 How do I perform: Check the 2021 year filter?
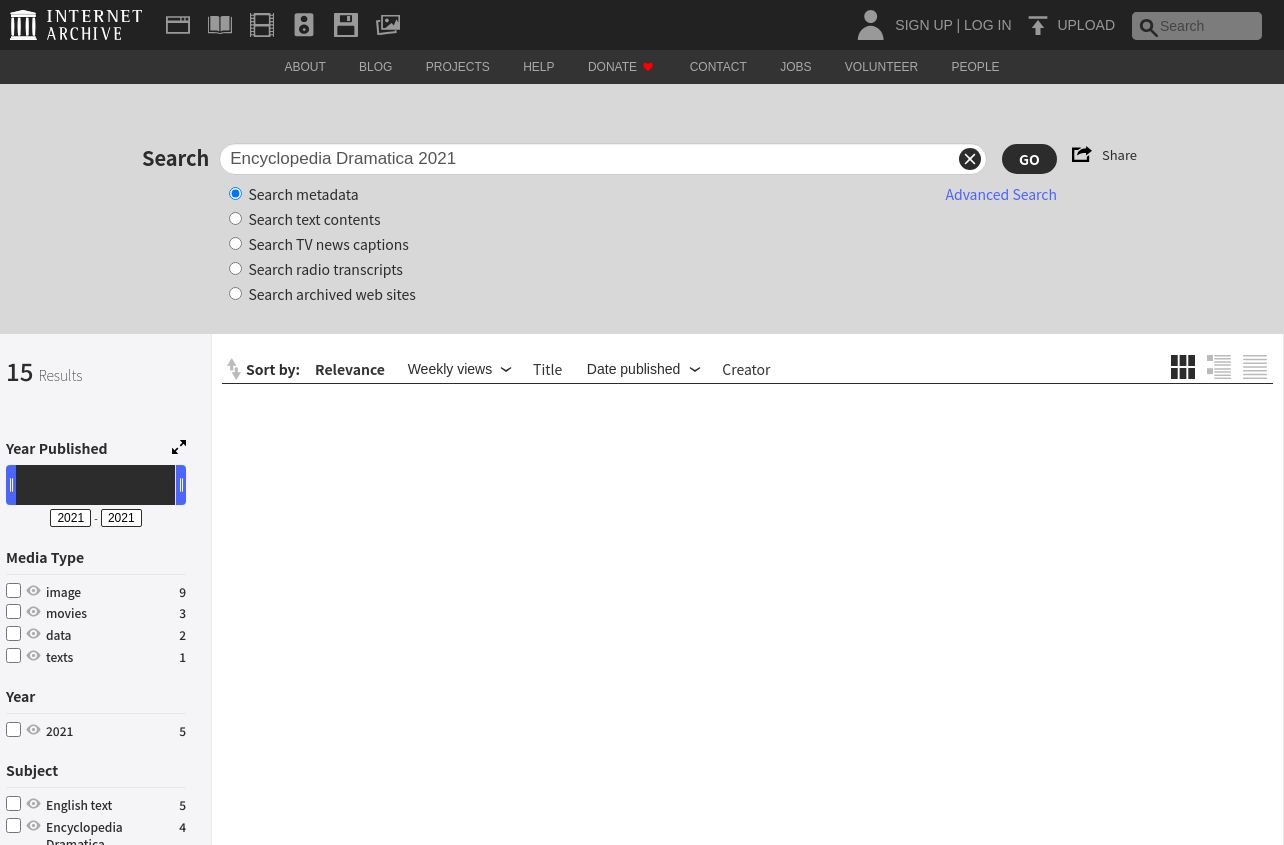(x=13, y=729)
